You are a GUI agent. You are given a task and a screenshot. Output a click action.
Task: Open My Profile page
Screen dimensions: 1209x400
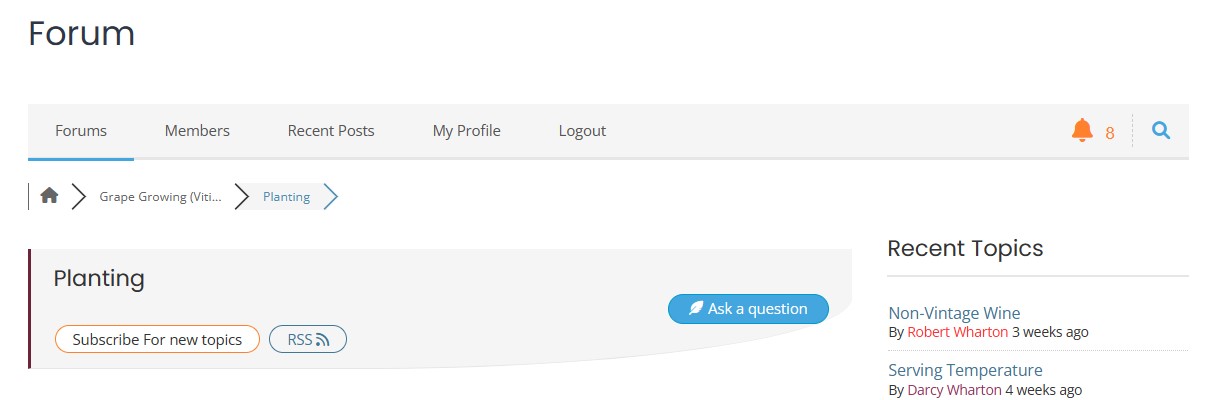467,131
